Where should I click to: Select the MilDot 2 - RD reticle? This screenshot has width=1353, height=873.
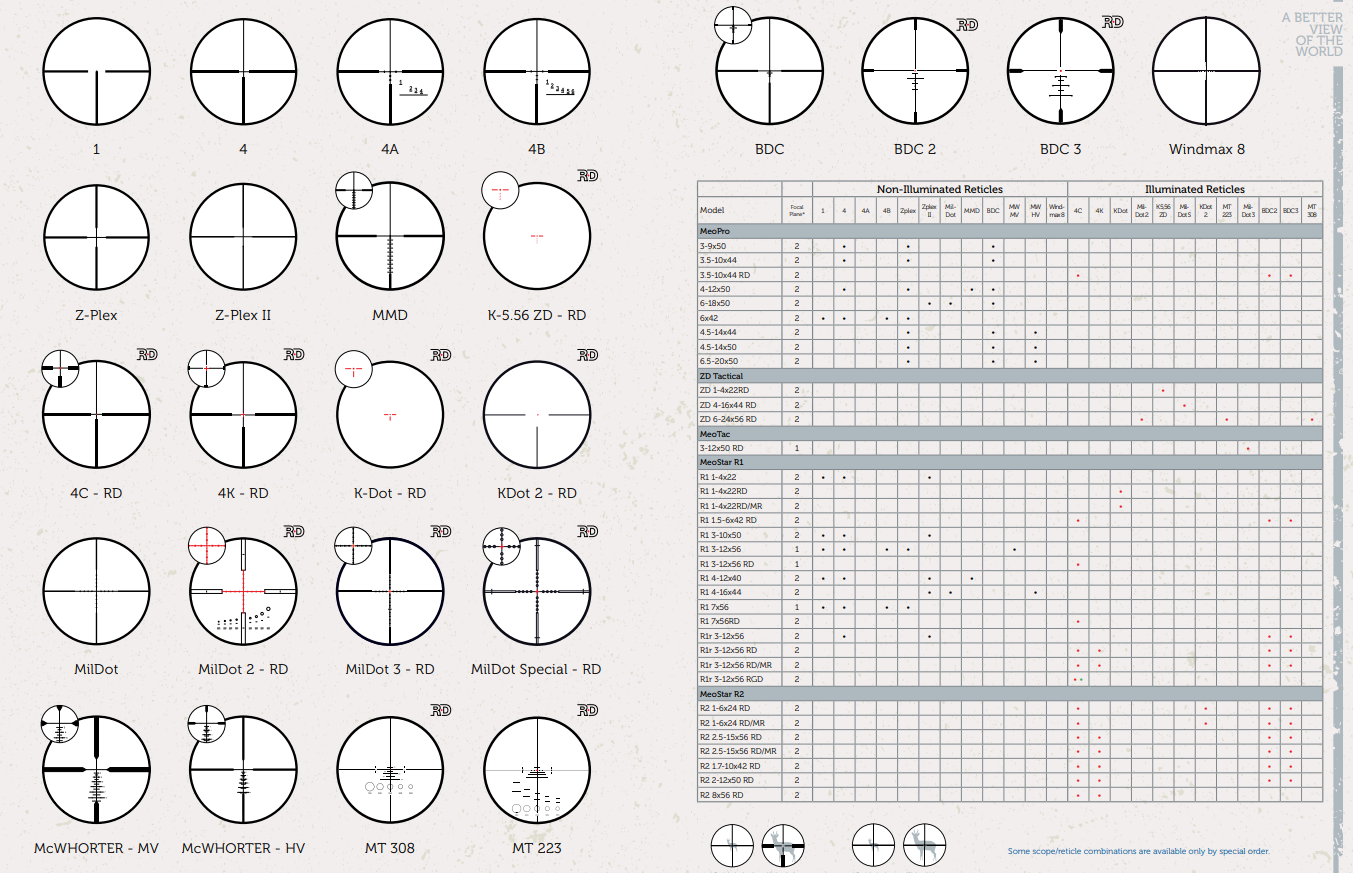(x=243, y=591)
